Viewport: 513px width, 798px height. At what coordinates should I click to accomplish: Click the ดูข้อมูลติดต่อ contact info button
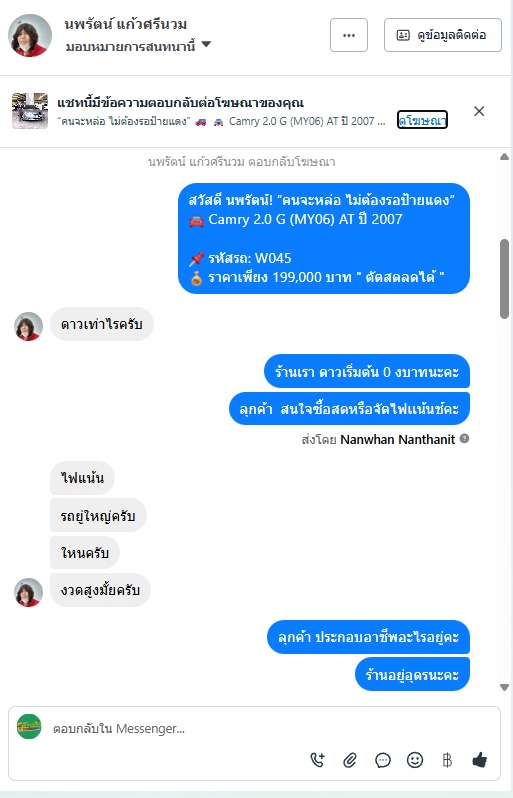click(443, 35)
